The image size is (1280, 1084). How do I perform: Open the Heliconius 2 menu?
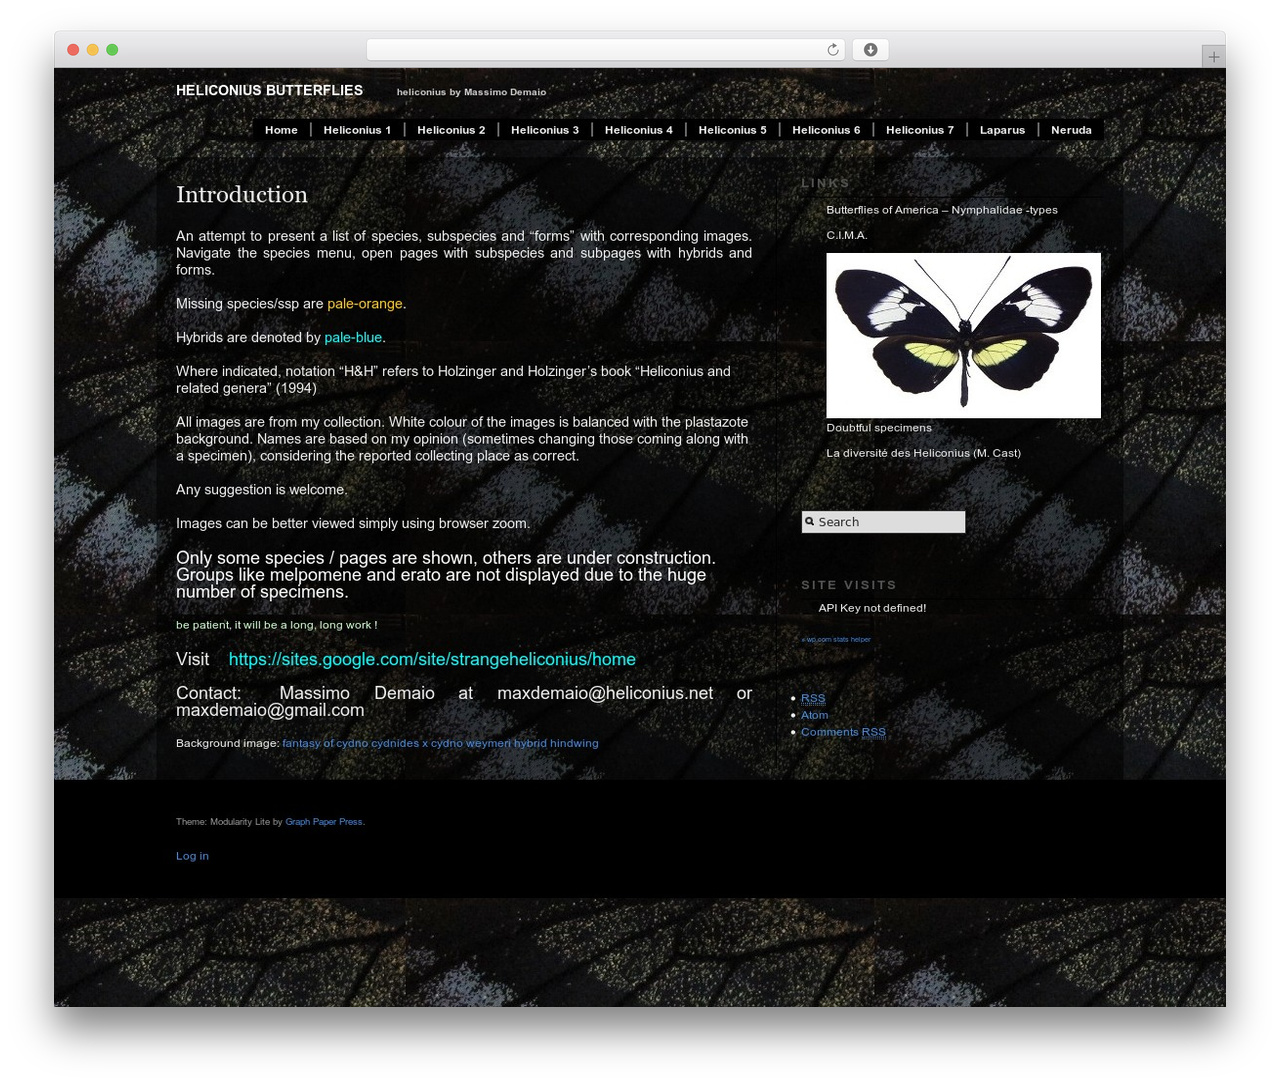point(451,130)
